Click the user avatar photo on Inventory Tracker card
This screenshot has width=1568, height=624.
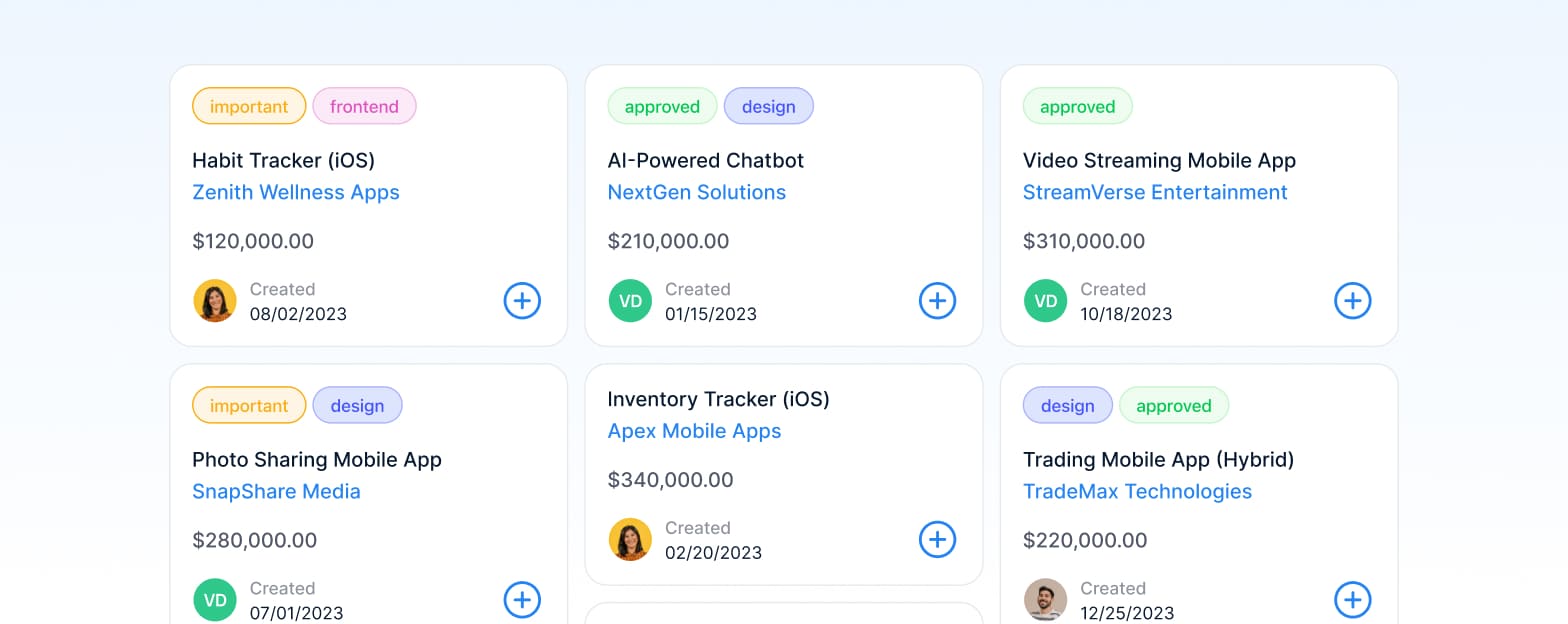pos(630,540)
